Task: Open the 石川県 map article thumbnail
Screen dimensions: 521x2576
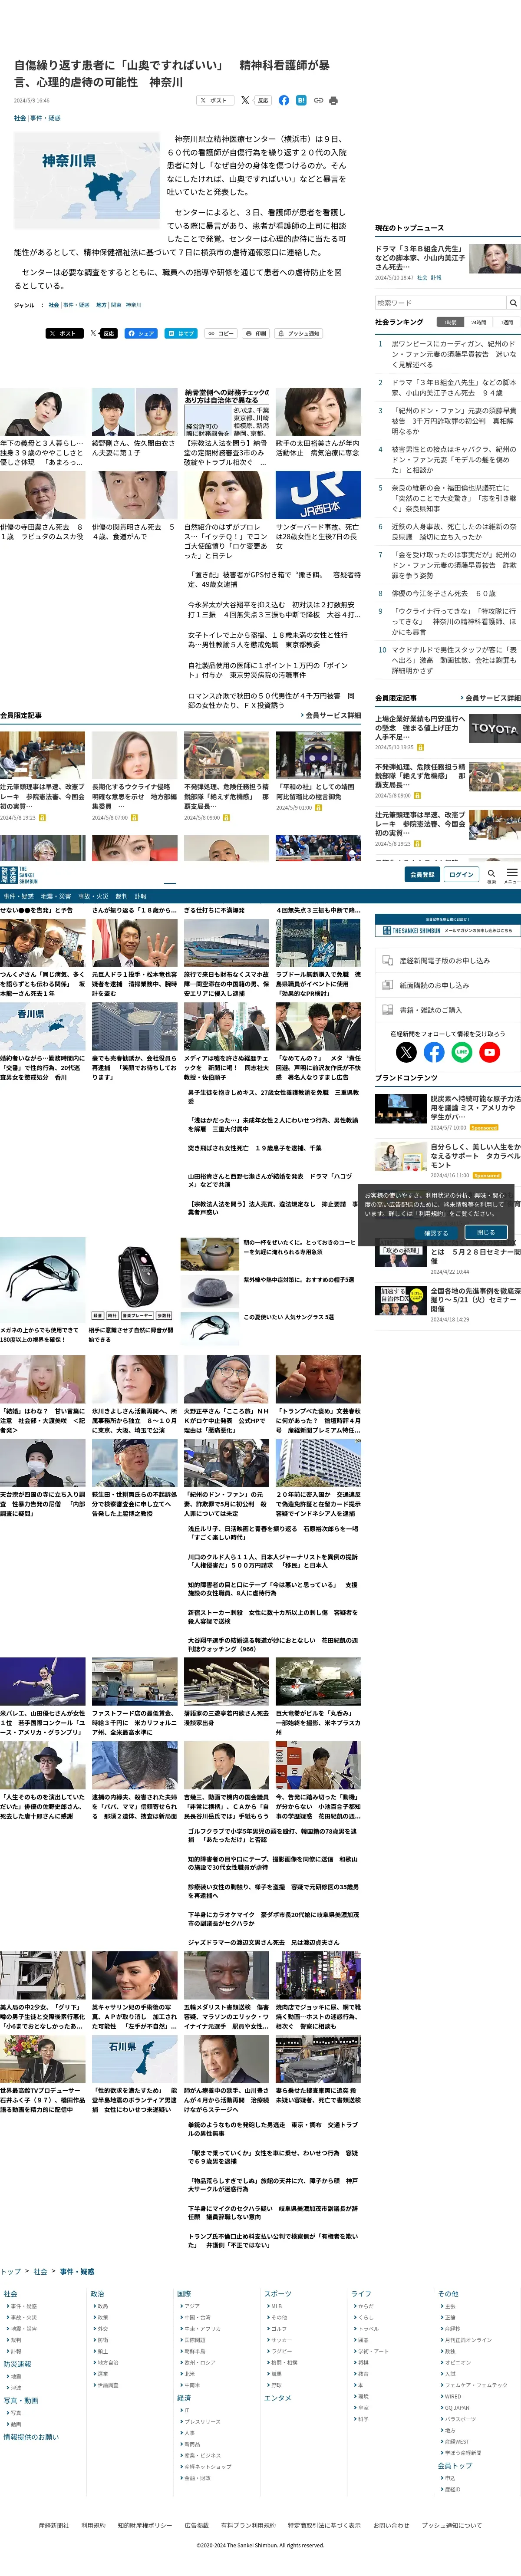Action: pyautogui.click(x=134, y=2060)
